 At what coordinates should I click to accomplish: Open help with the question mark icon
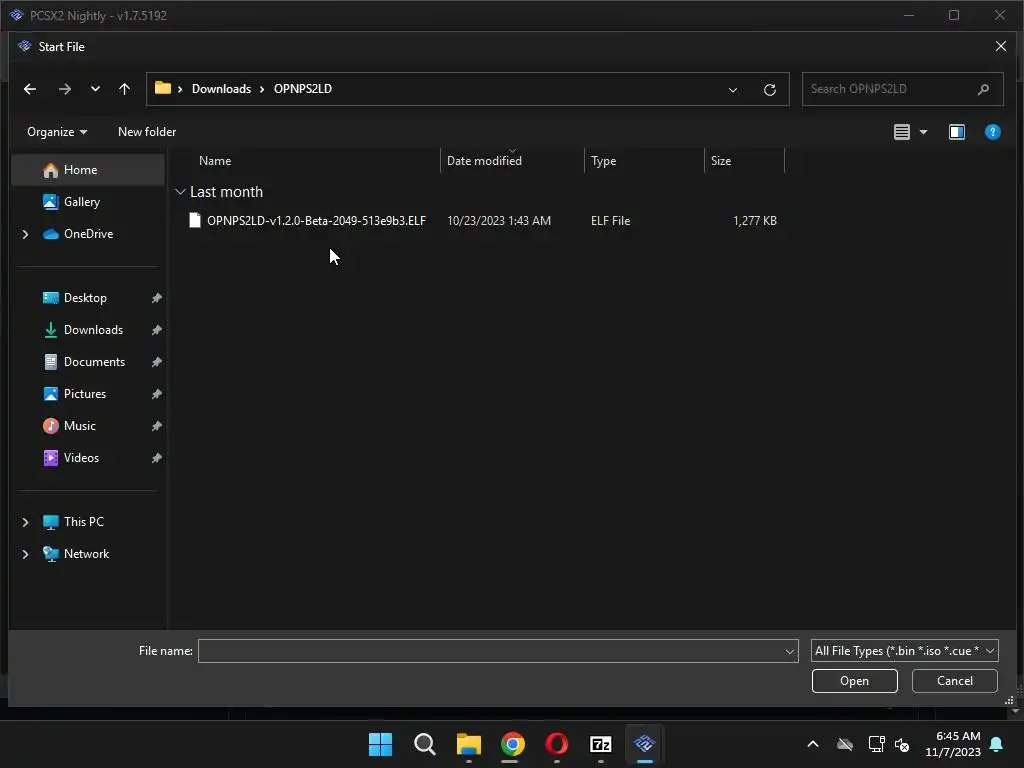[993, 132]
